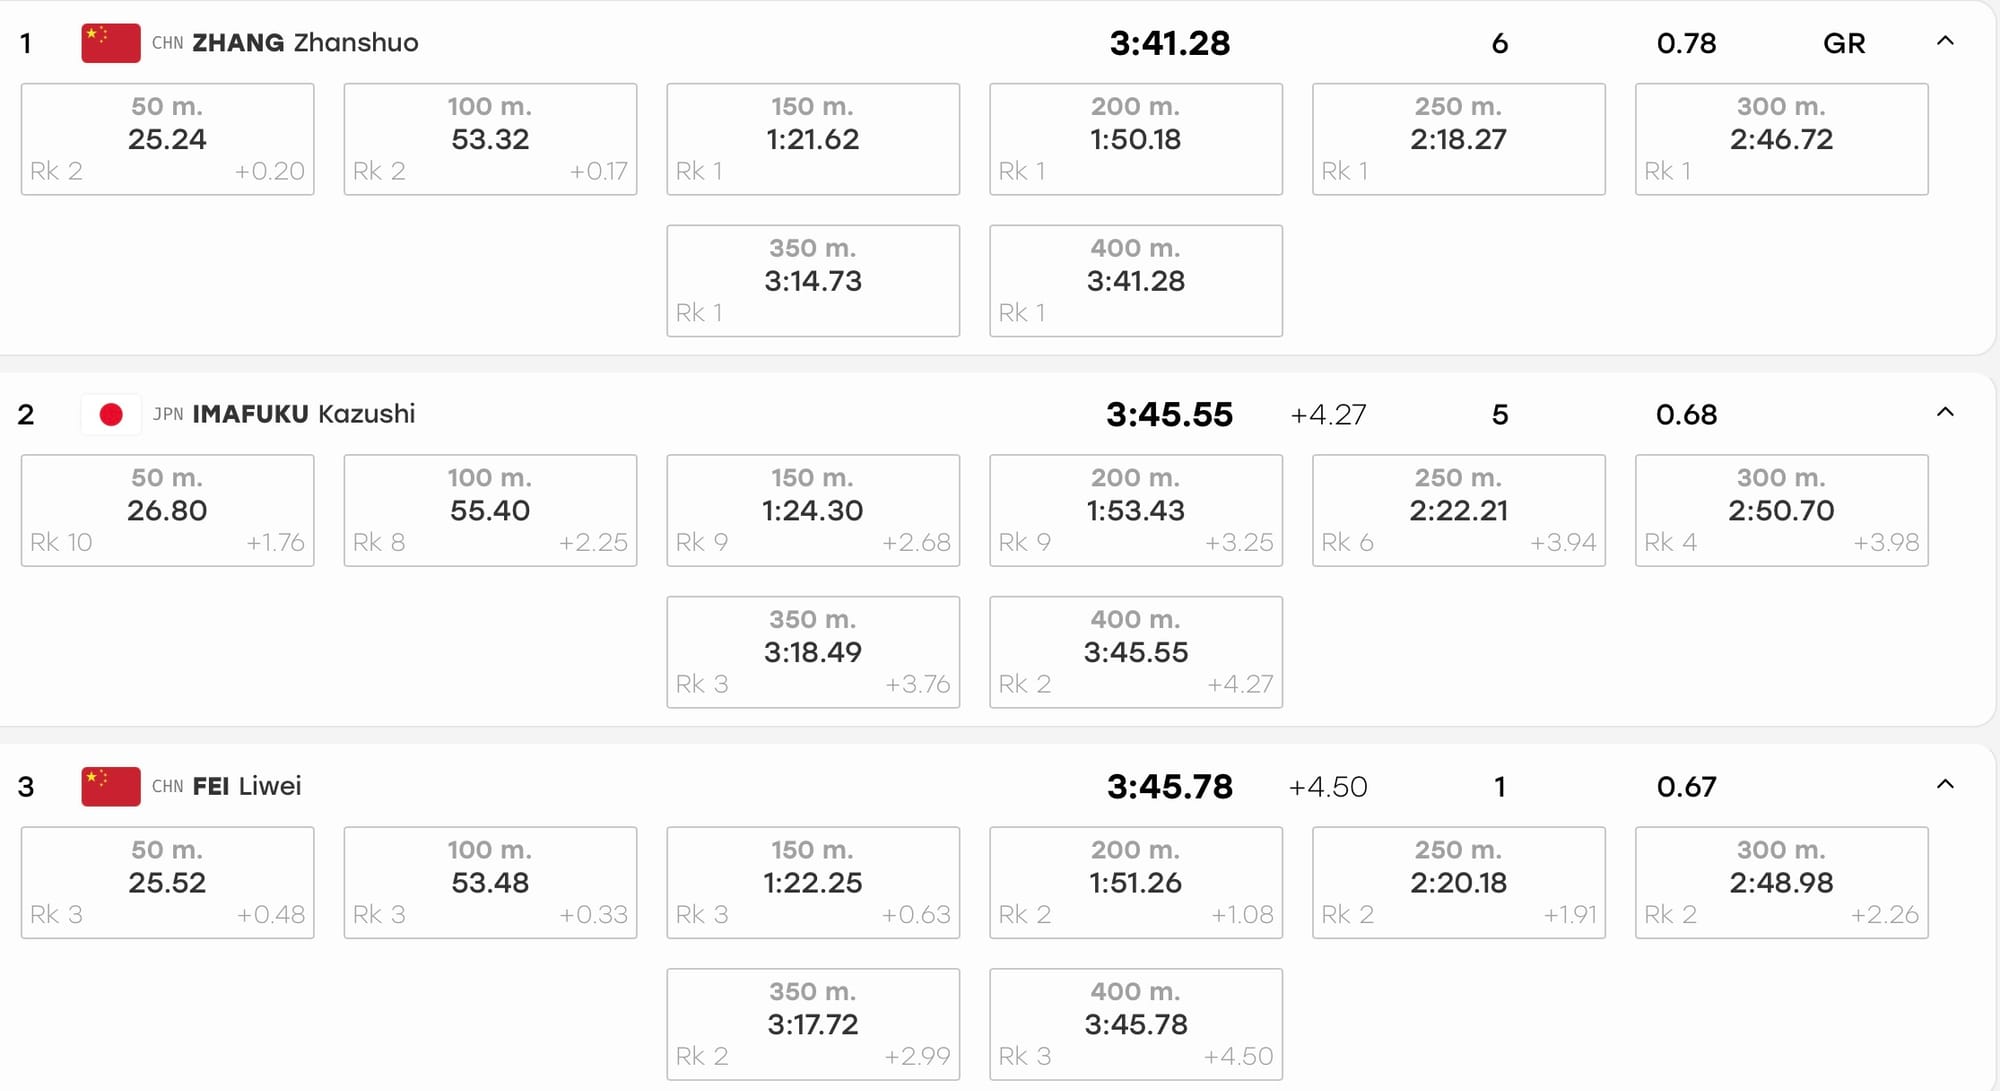Collapse IMAFUKU Kazushi's split details chevron
The height and width of the screenshot is (1091, 2000).
pyautogui.click(x=1945, y=412)
